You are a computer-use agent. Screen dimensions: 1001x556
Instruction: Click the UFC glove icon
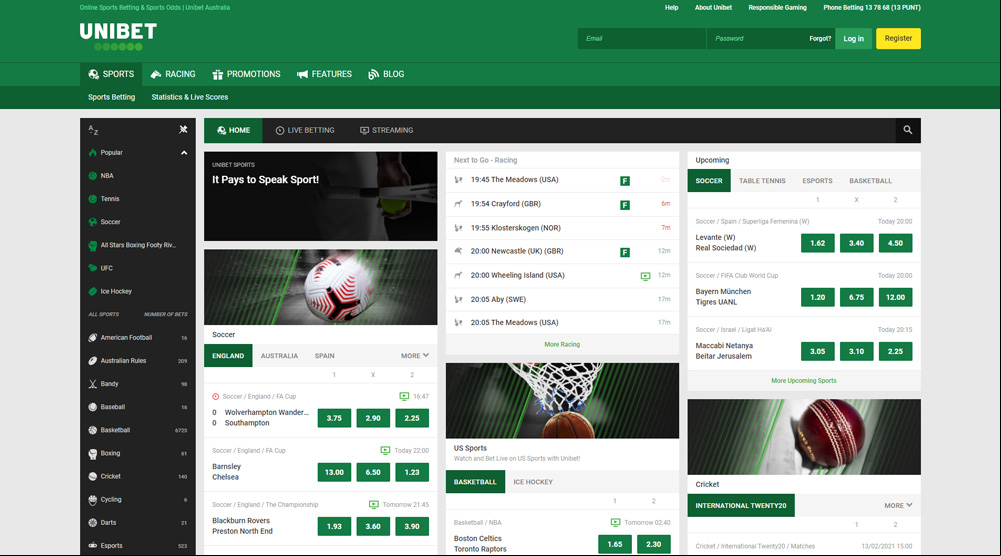point(93,268)
